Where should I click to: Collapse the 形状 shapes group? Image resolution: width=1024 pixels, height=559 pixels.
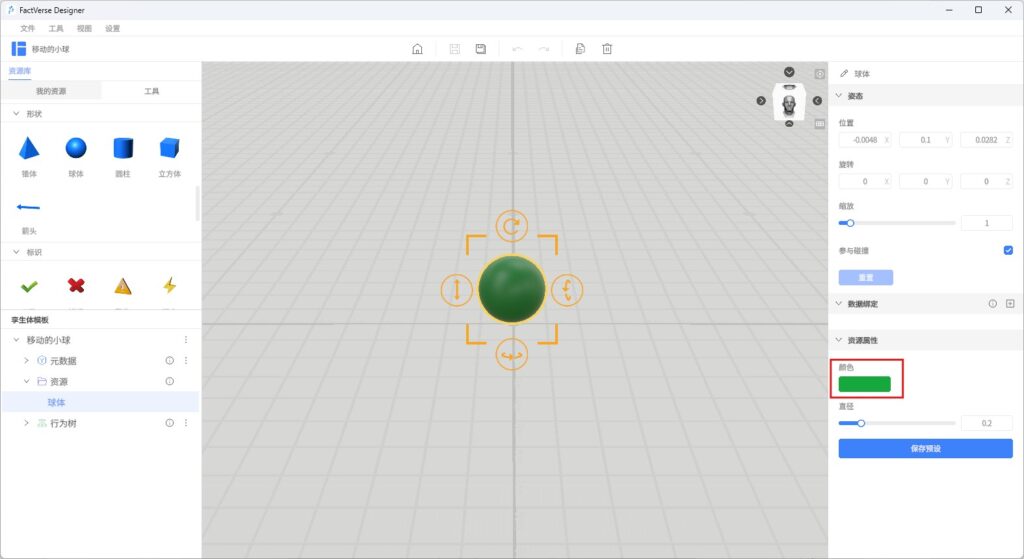point(16,114)
